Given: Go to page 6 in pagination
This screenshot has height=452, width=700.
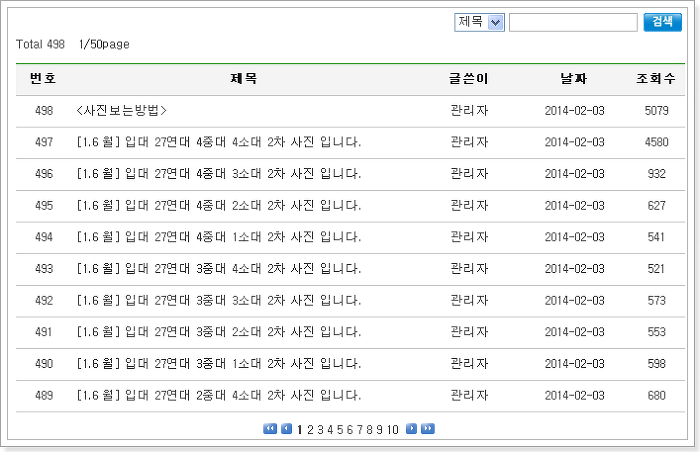Looking at the screenshot, I should (350, 430).
